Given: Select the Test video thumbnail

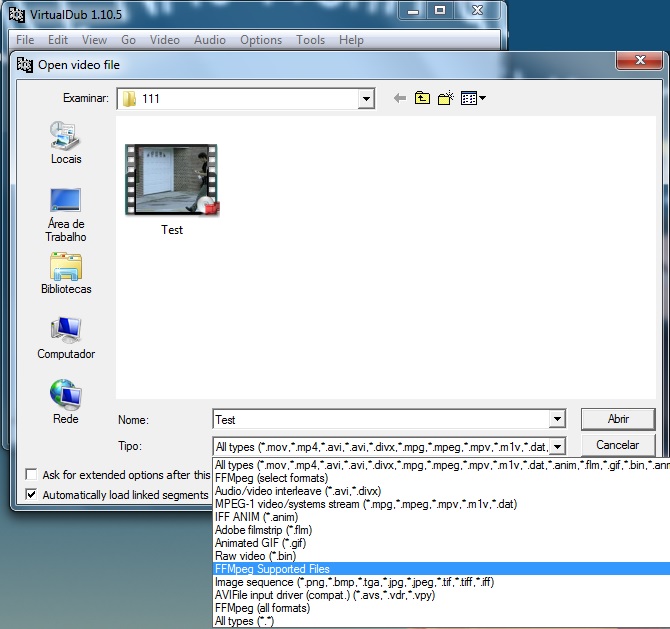Looking at the screenshot, I should point(172,179).
